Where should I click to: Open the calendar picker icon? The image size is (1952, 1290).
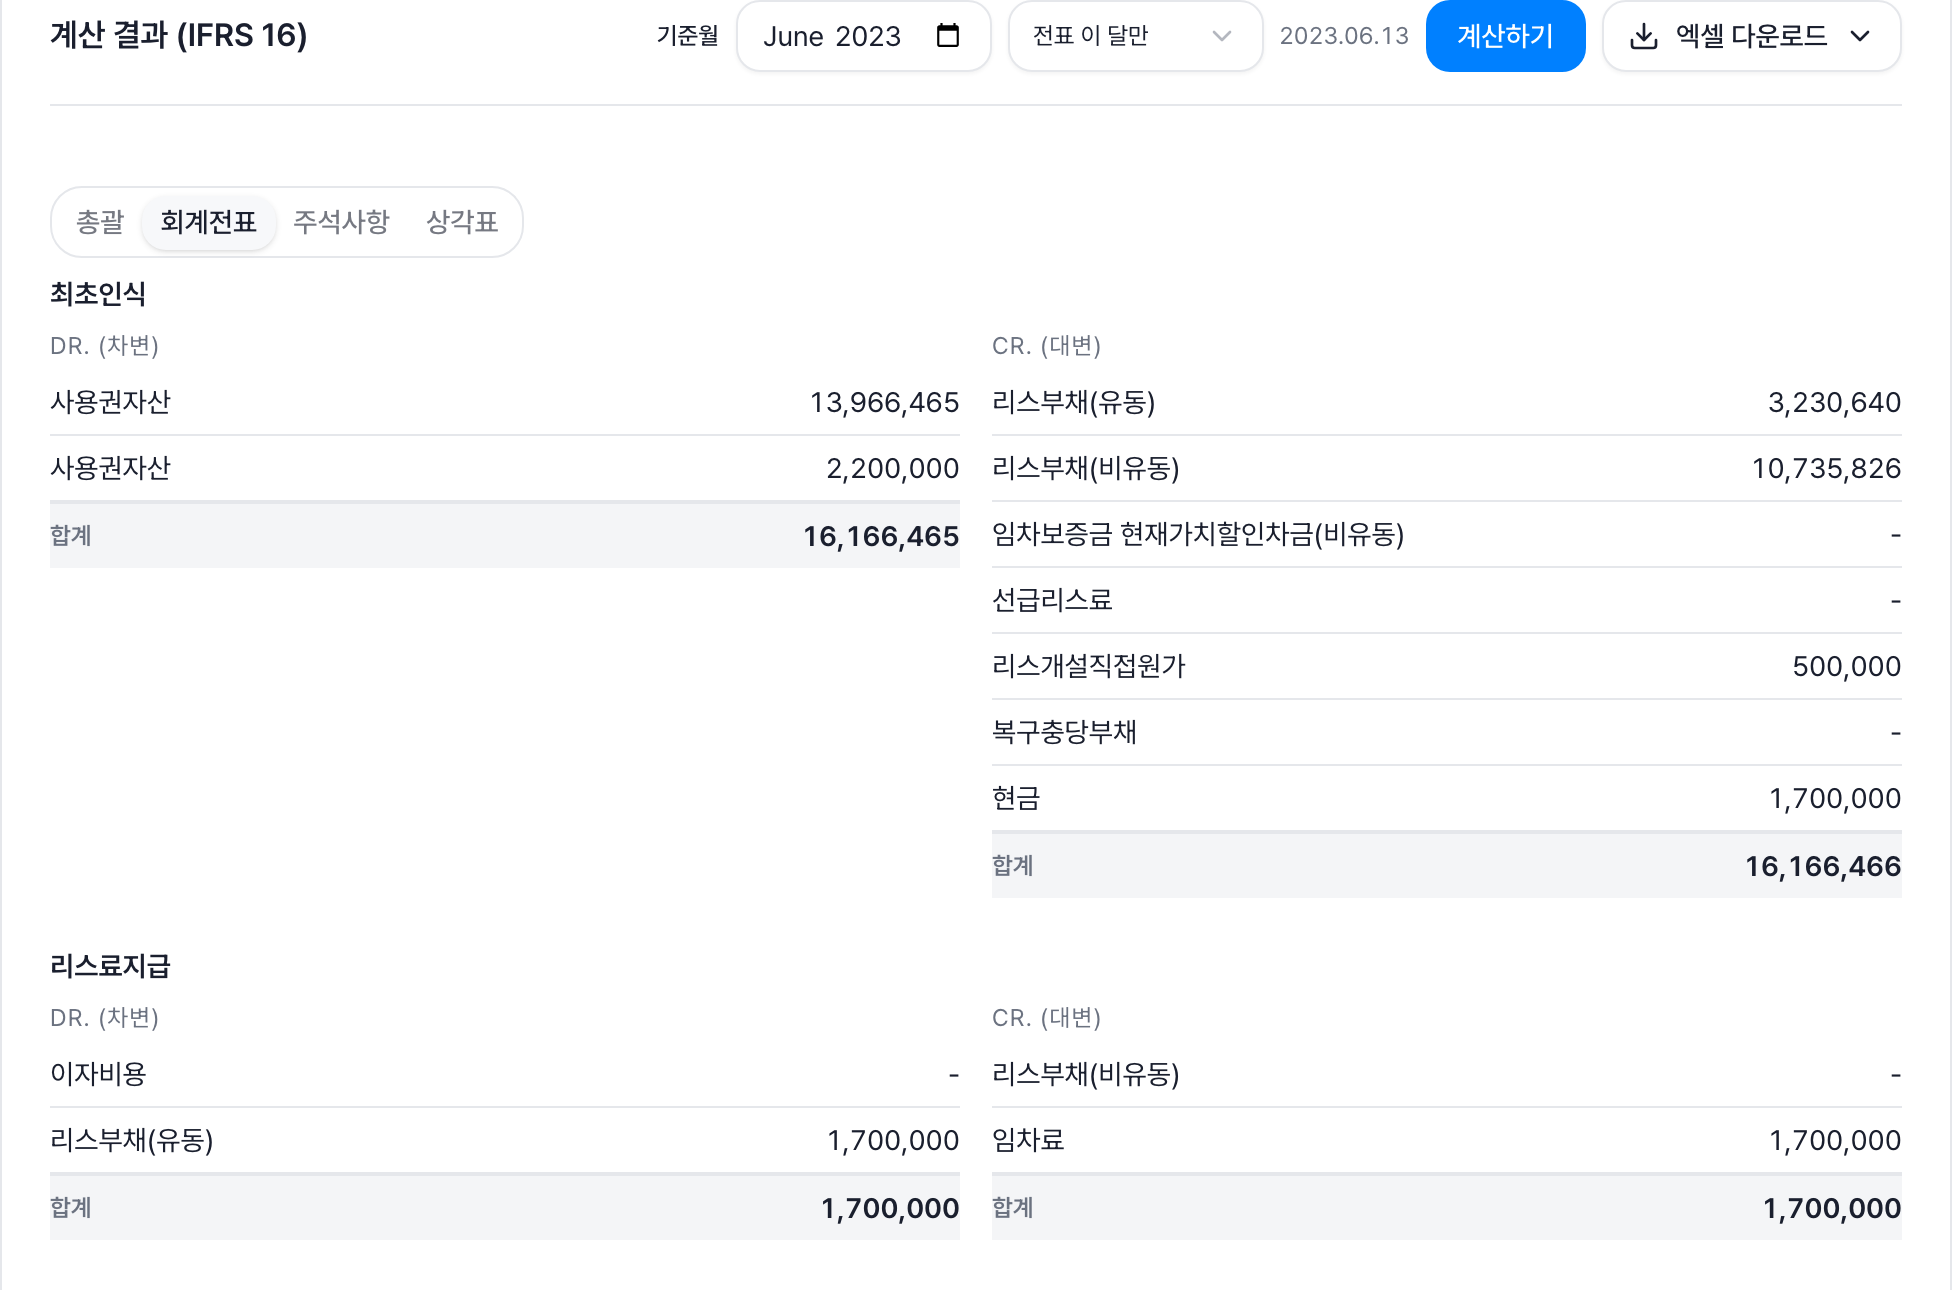click(x=947, y=36)
